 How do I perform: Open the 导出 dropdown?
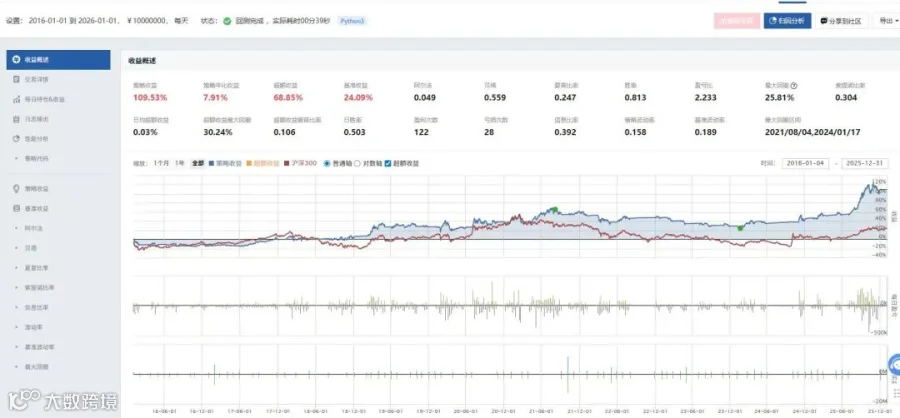coord(886,21)
